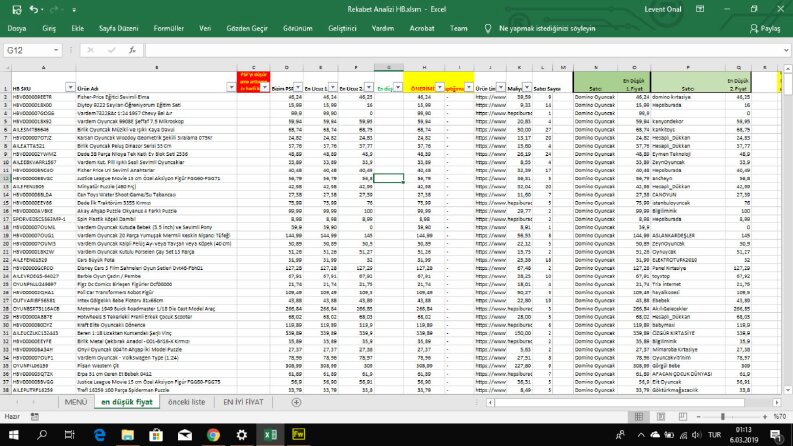
Task: Open the Geliştirici tab
Action: pos(342,28)
